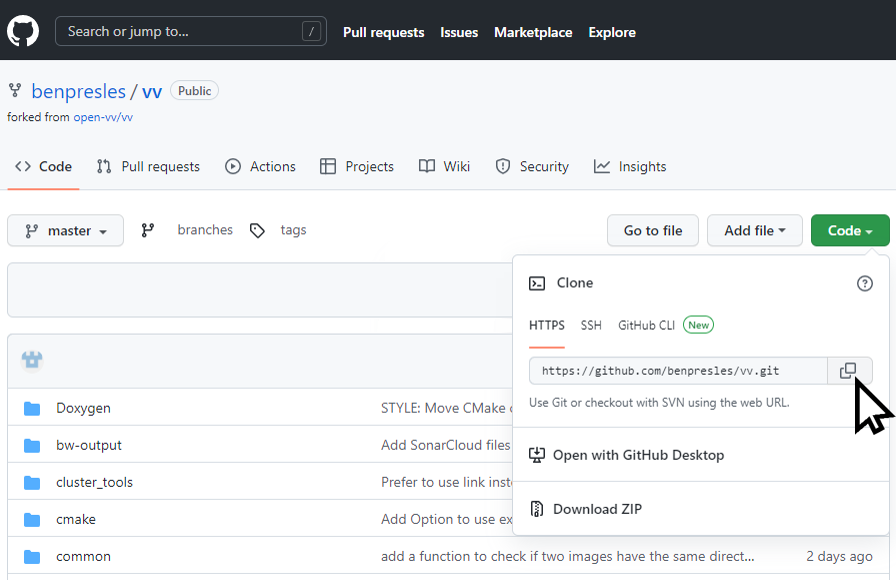Open the cmake folder
Image resolution: width=896 pixels, height=580 pixels.
76,519
